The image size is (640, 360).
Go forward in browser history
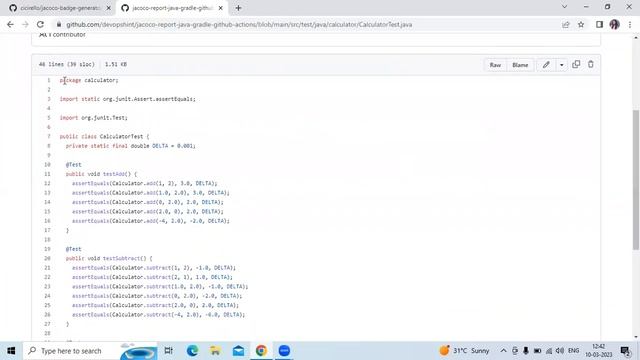pyautogui.click(x=25, y=24)
